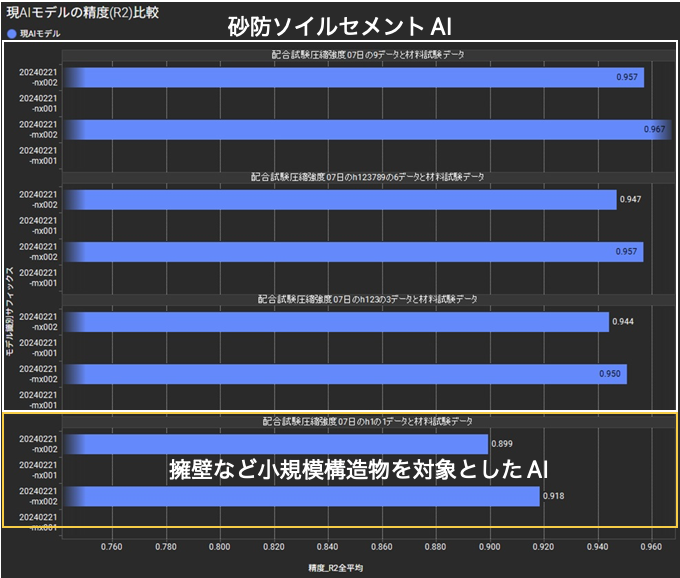This screenshot has width=680, height=578.
Task: Click the 0.957 bar in the 9データ section
Action: 353,77
